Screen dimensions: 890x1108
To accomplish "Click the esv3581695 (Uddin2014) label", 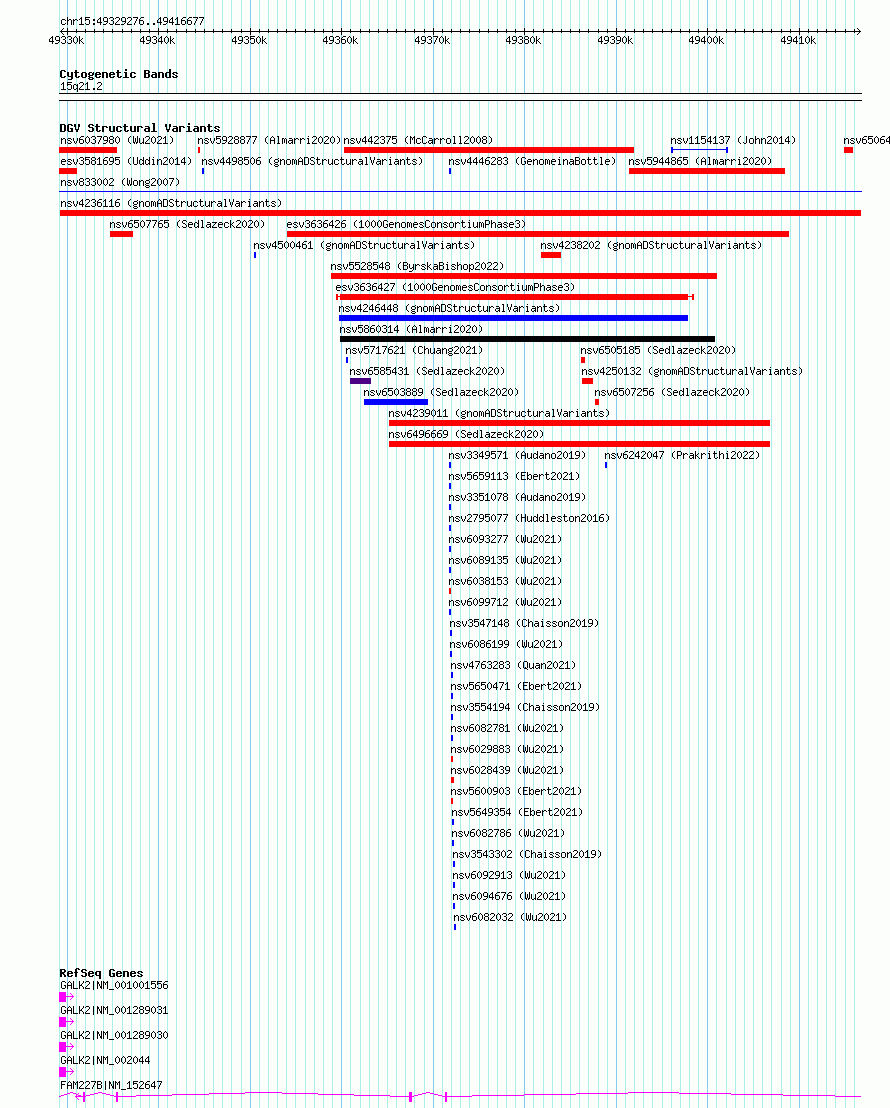I will pyautogui.click(x=126, y=161).
